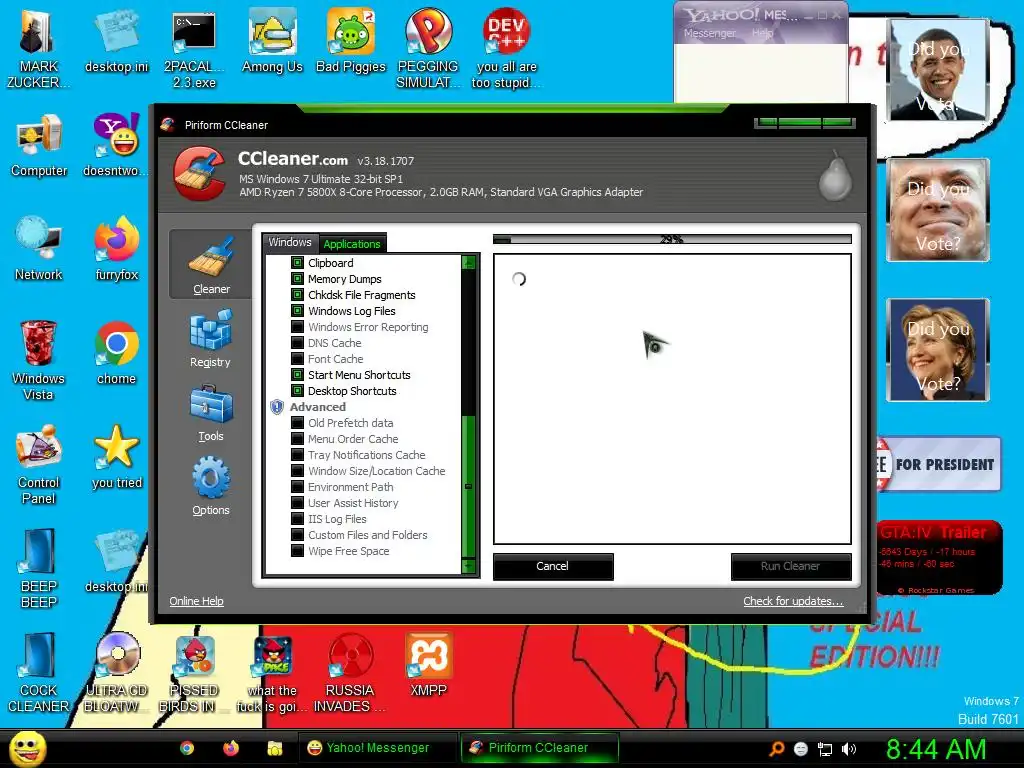The image size is (1024, 768).
Task: Click the green scrollbar of cleaner list
Action: click(x=468, y=485)
